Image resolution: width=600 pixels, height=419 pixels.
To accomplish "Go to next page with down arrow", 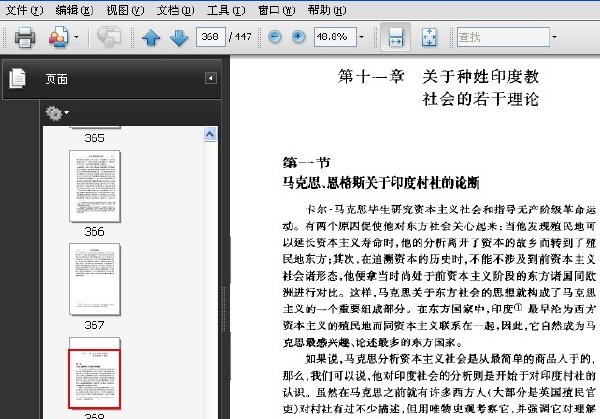I will click(179, 37).
